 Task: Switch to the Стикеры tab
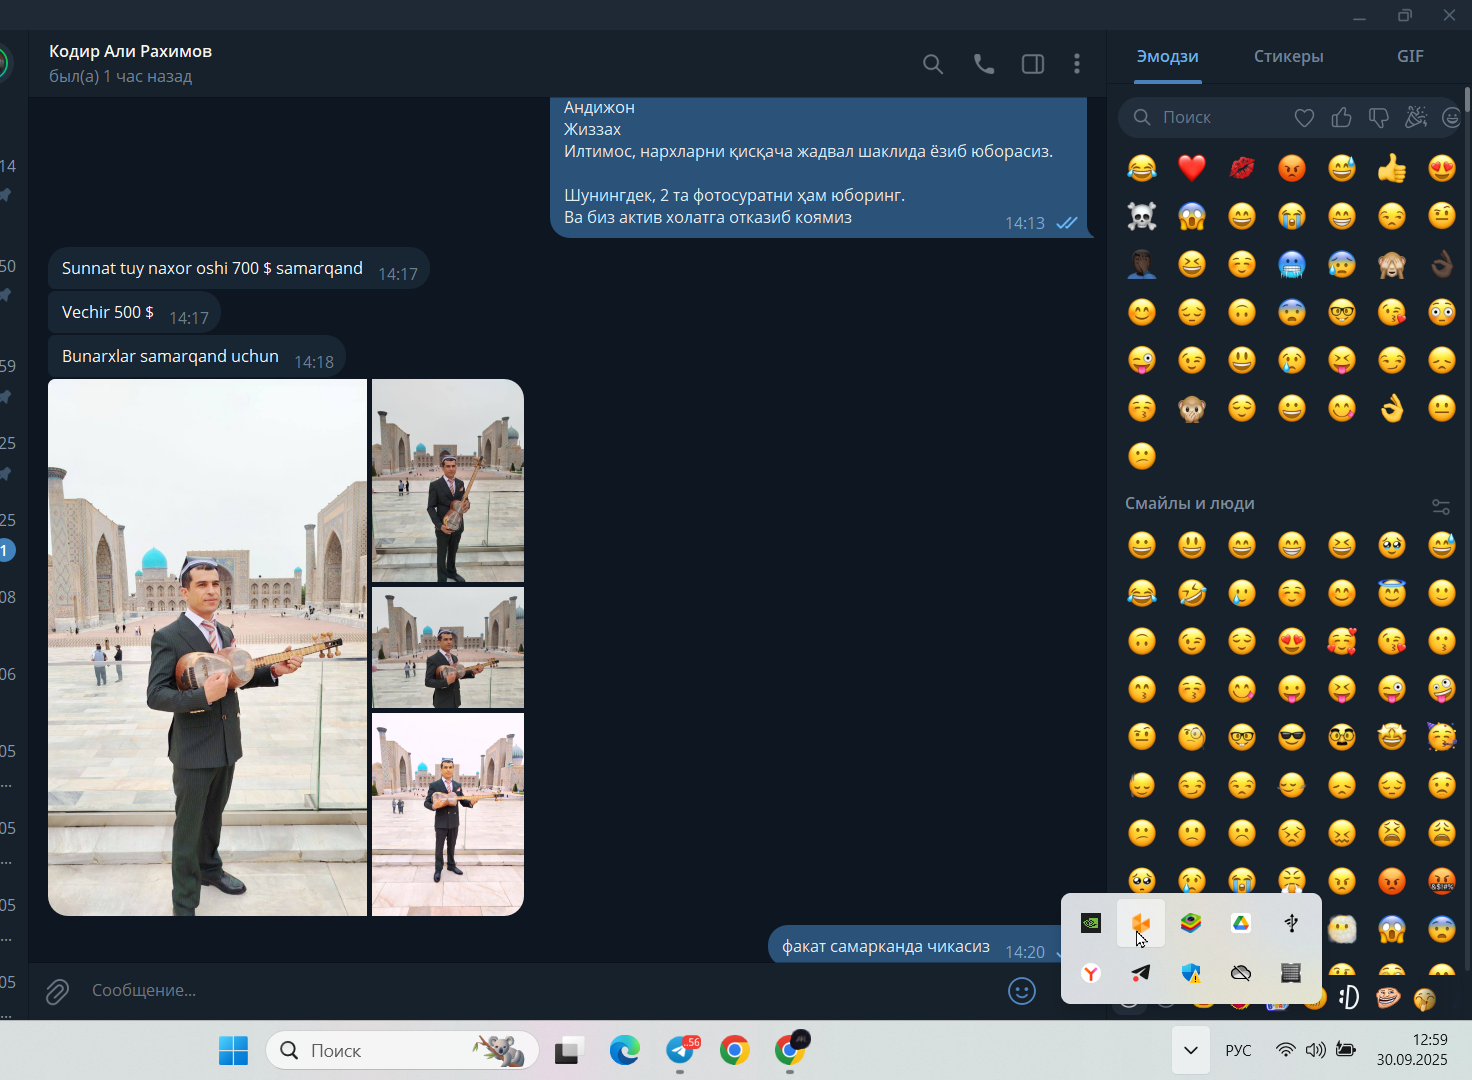tap(1288, 56)
